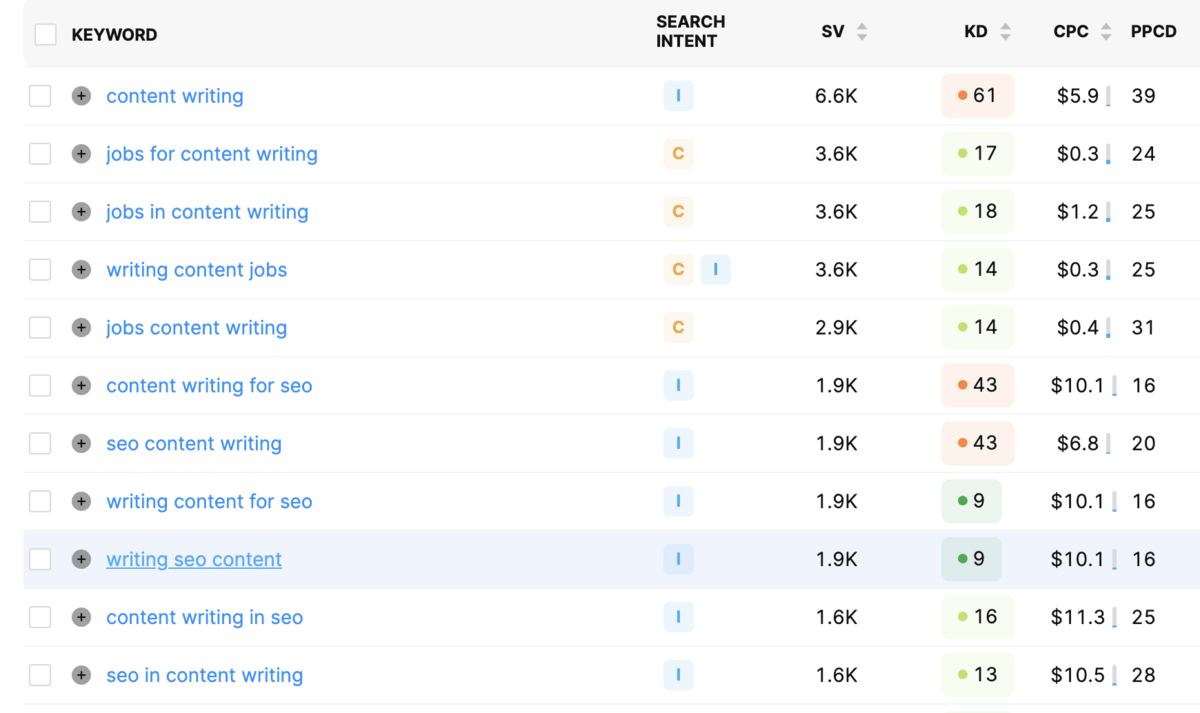Click commercial intent badge for 'jobs content writing'

click(678, 328)
